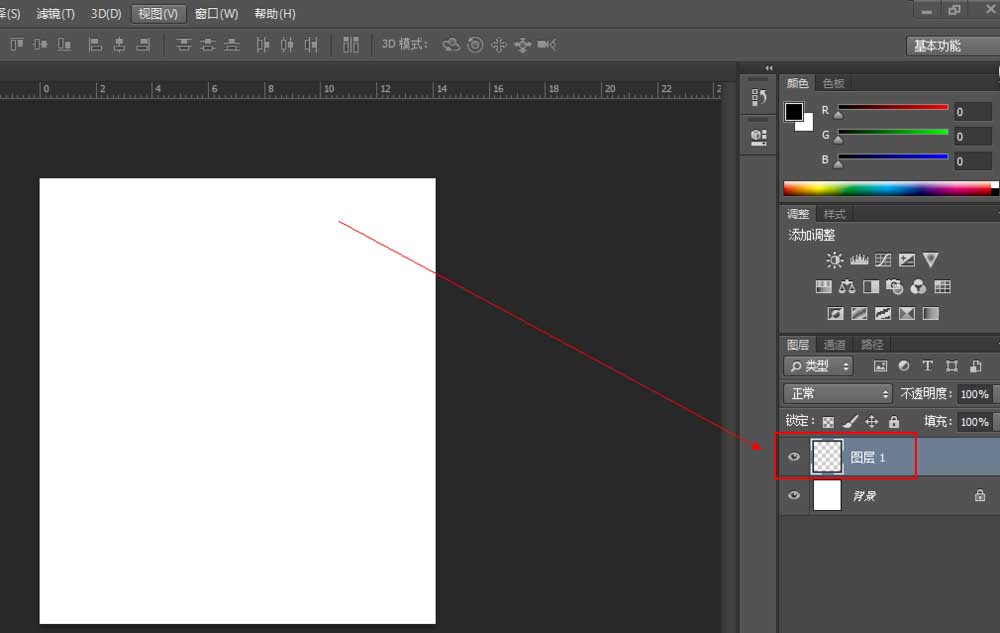
Task: Open the 视图(V) menu
Action: point(158,14)
